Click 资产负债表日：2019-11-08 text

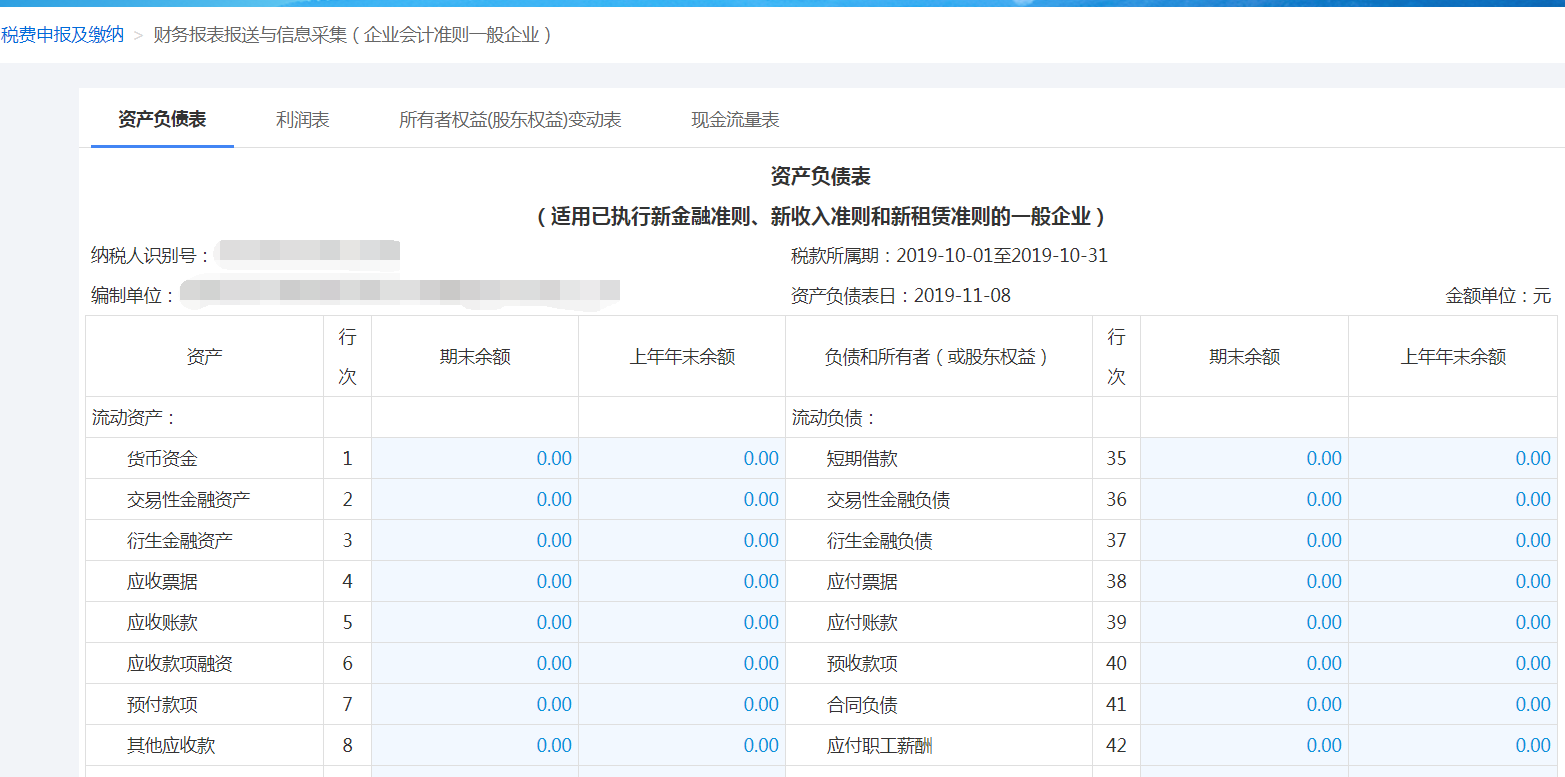[x=901, y=296]
